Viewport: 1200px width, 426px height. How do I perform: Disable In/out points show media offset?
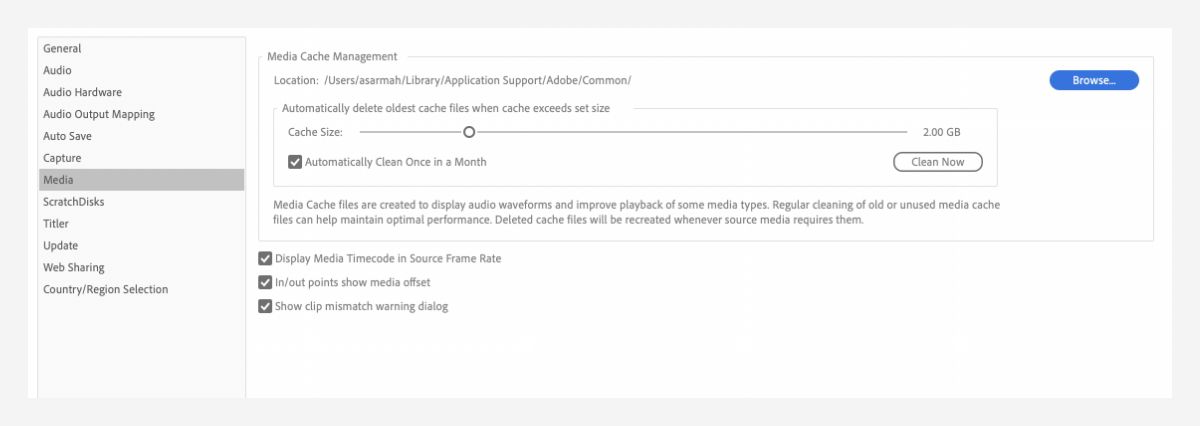[265, 283]
